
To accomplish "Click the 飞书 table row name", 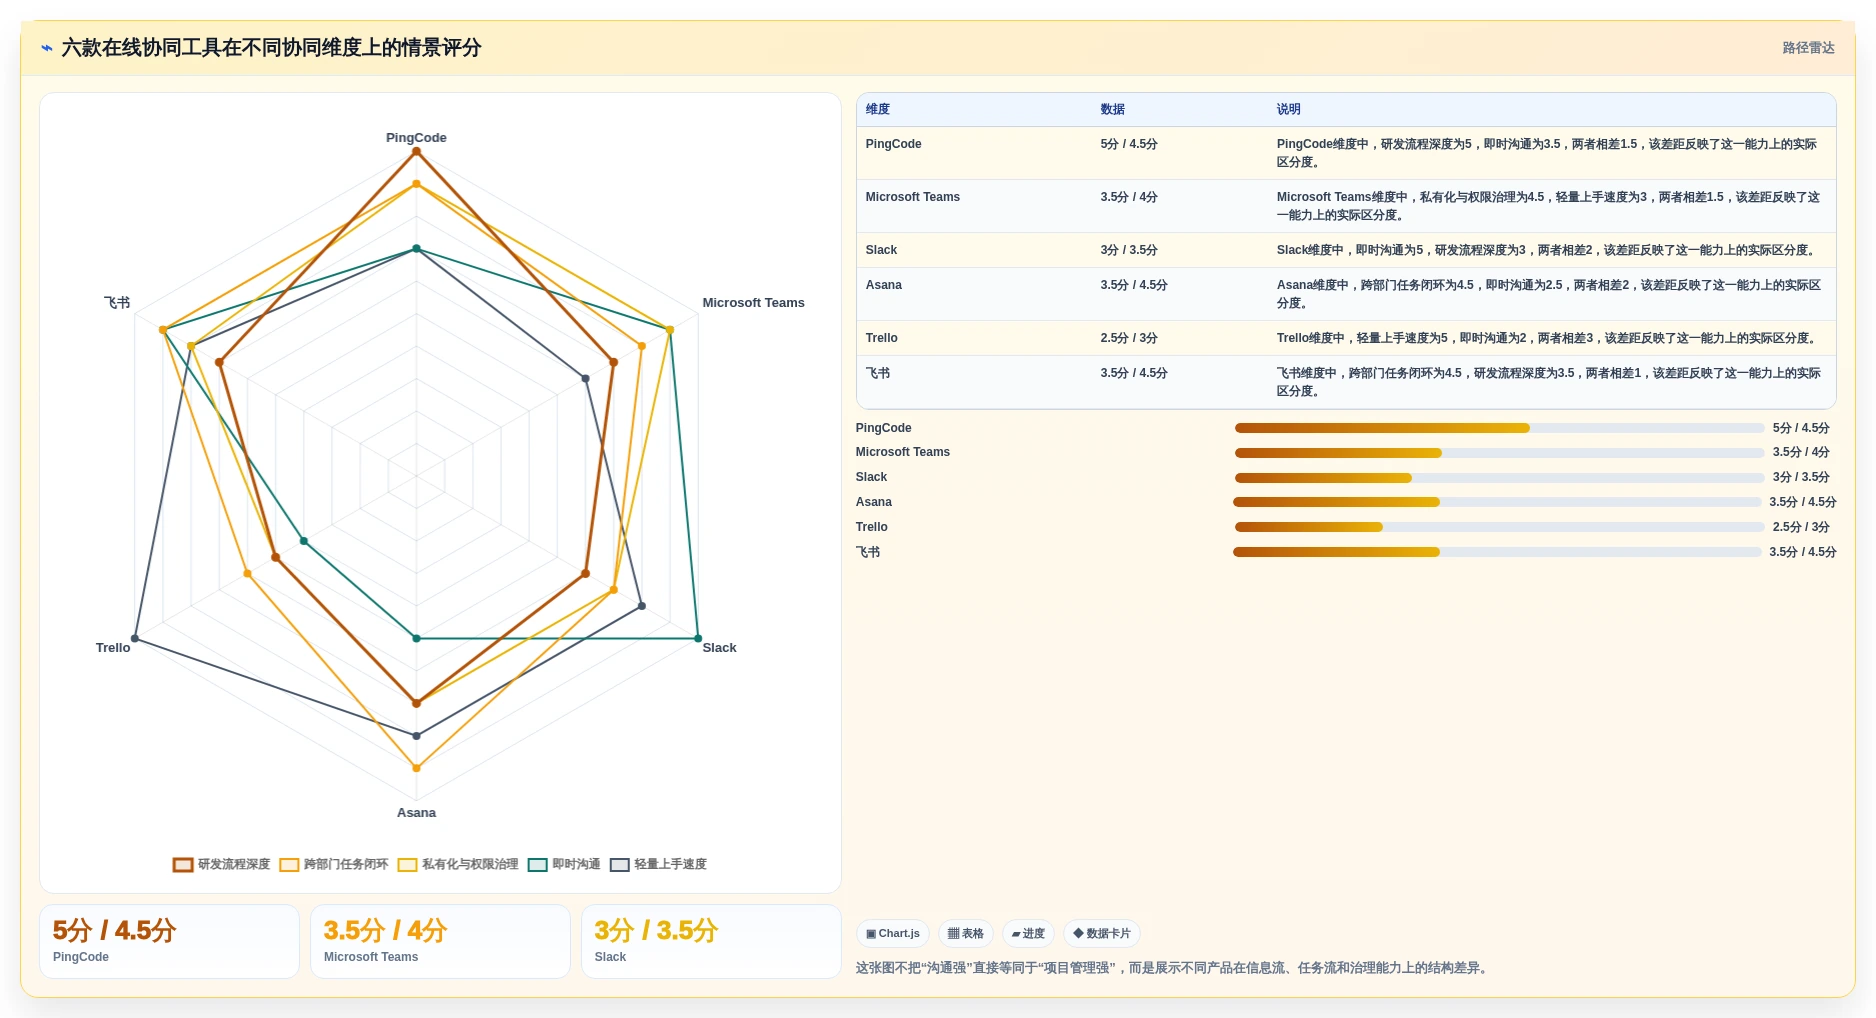I will (878, 373).
